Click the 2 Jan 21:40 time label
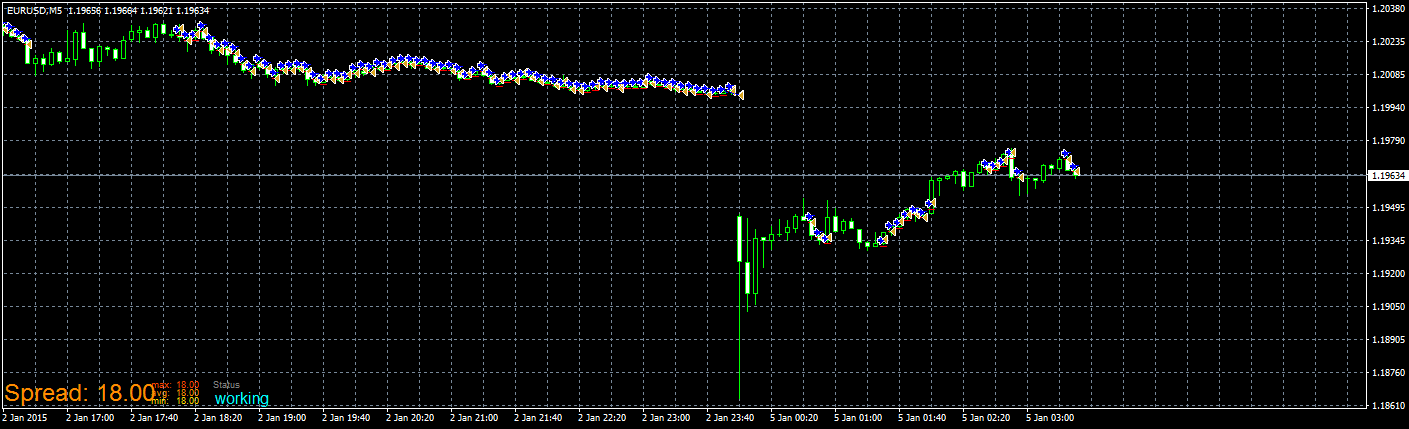Screen dimensions: 1409x429 tap(538, 418)
